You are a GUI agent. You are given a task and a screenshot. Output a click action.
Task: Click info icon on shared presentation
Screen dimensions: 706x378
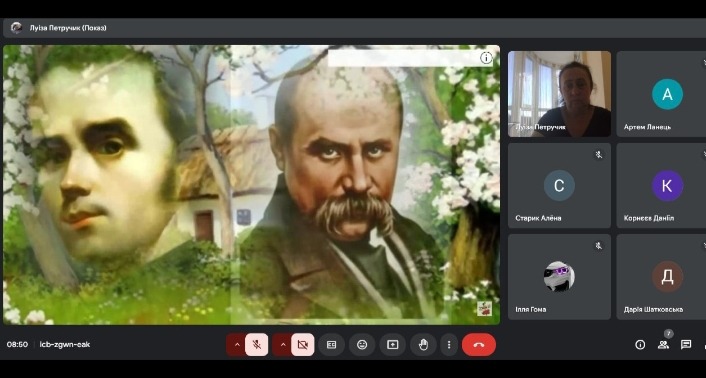point(486,58)
